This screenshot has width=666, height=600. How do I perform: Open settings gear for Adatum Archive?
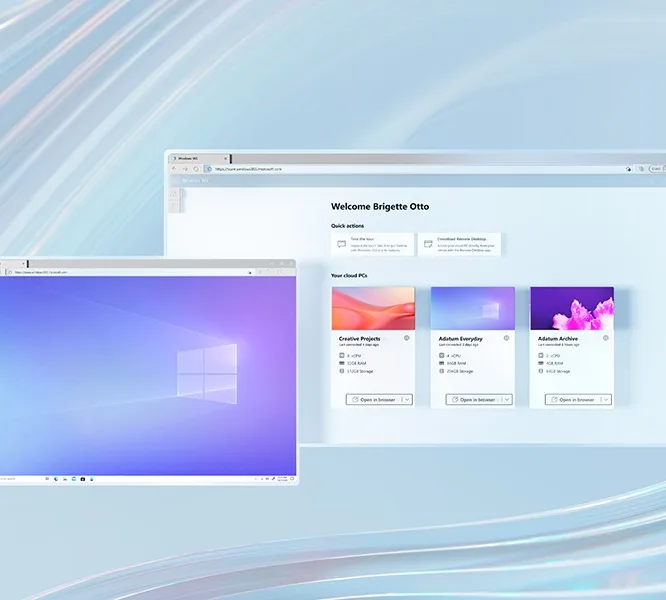605,338
